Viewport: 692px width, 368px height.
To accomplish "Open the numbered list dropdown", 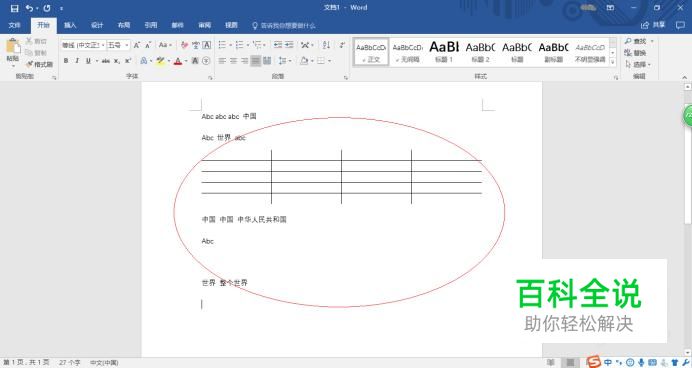I will [x=248, y=45].
